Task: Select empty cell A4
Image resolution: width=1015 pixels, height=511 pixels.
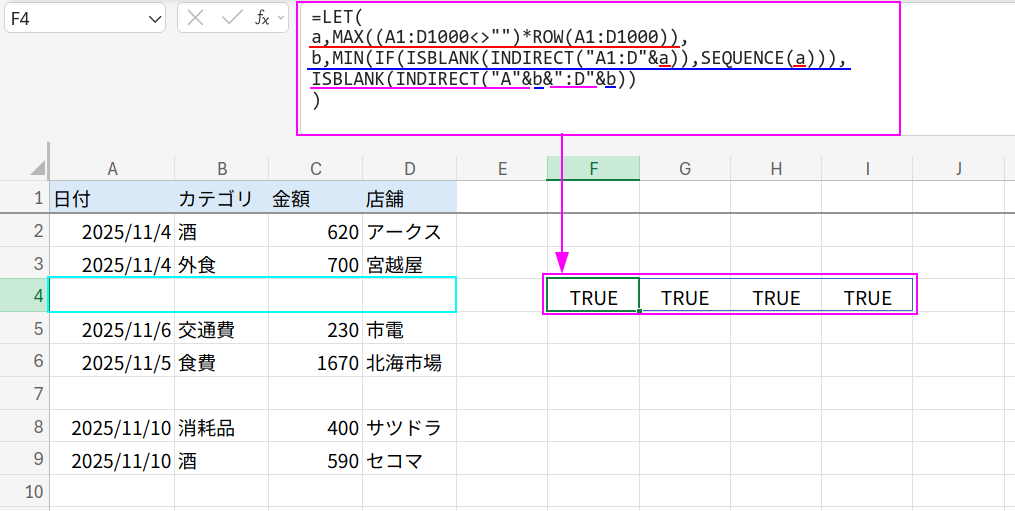Action: (112, 295)
